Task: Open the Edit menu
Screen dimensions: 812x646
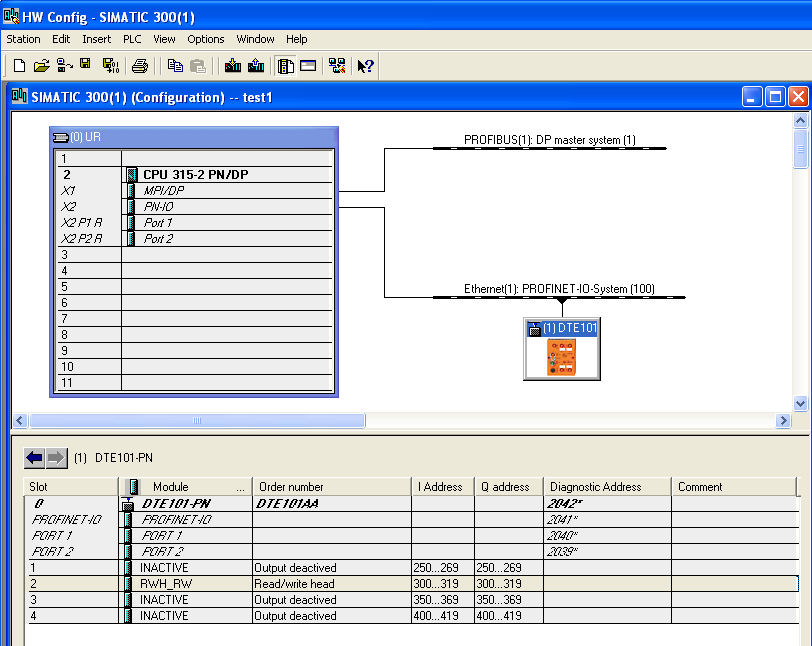Action: click(x=61, y=39)
